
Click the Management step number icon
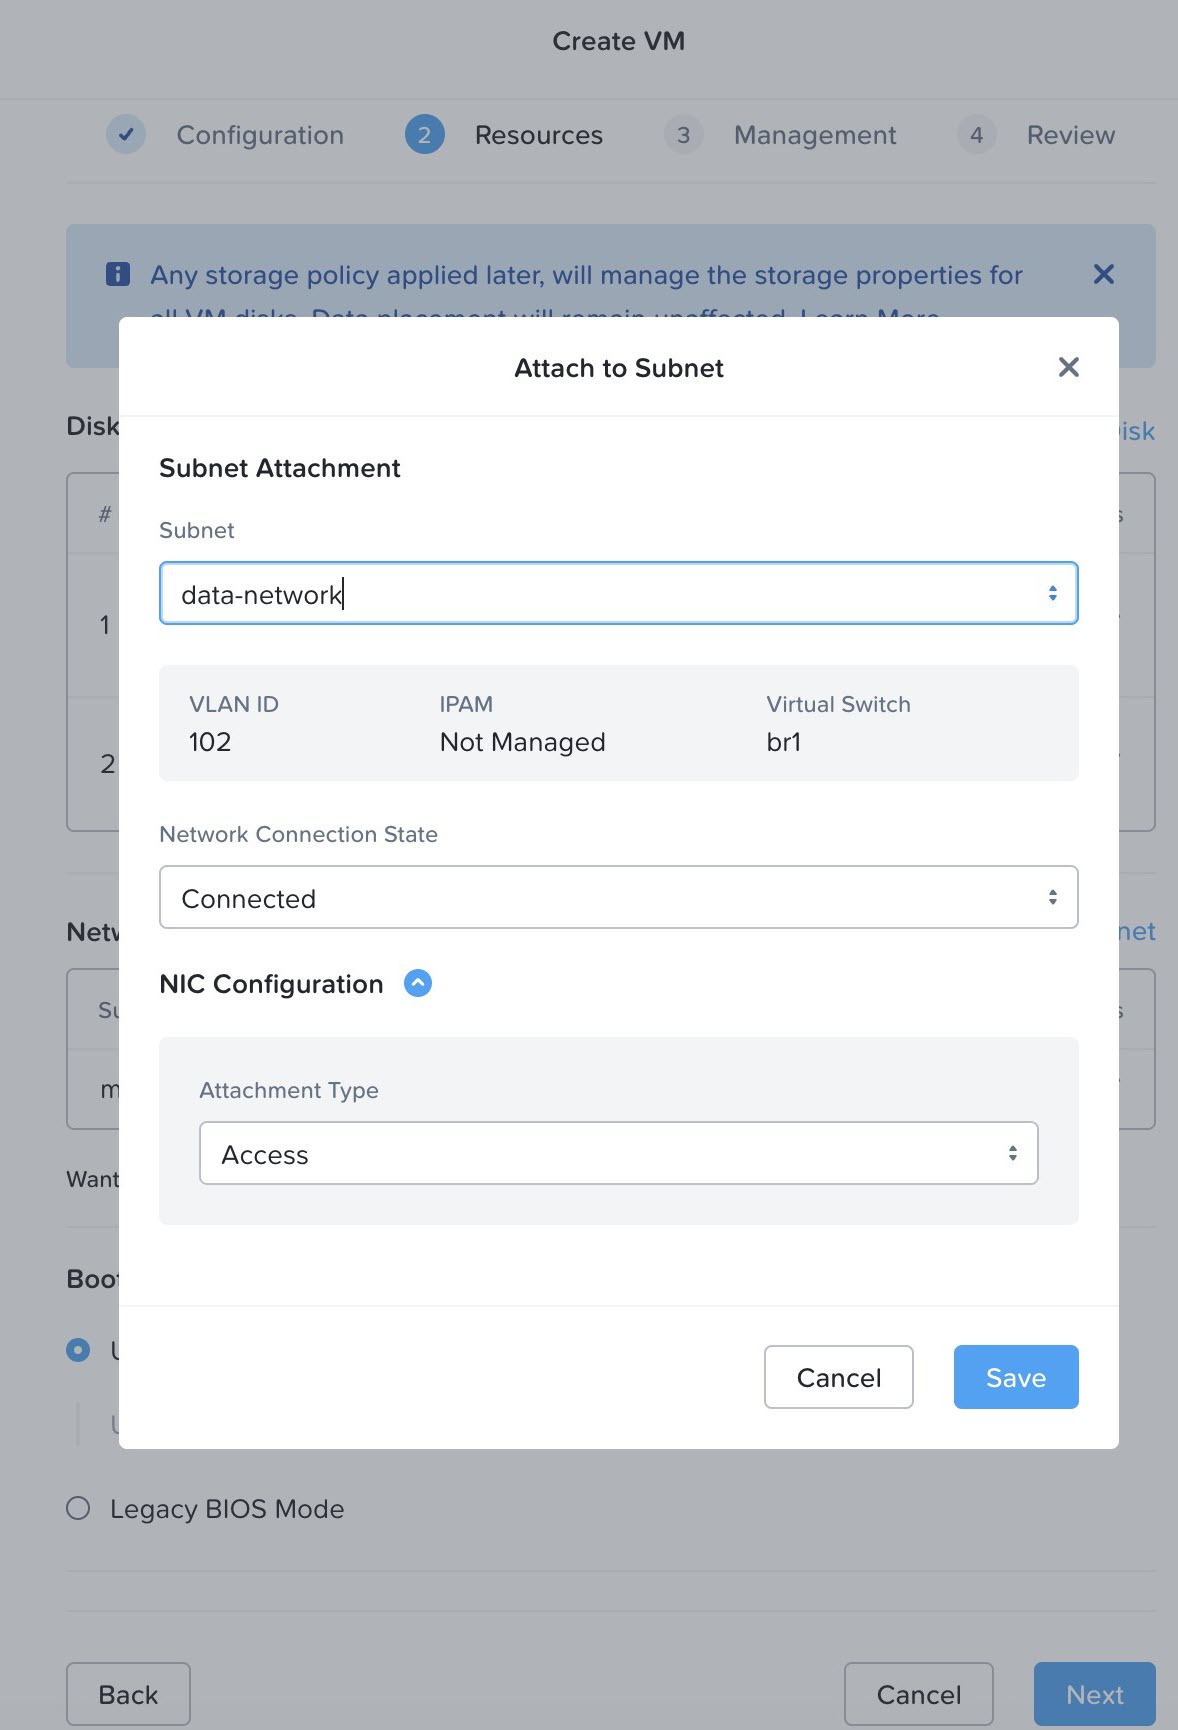tap(684, 135)
